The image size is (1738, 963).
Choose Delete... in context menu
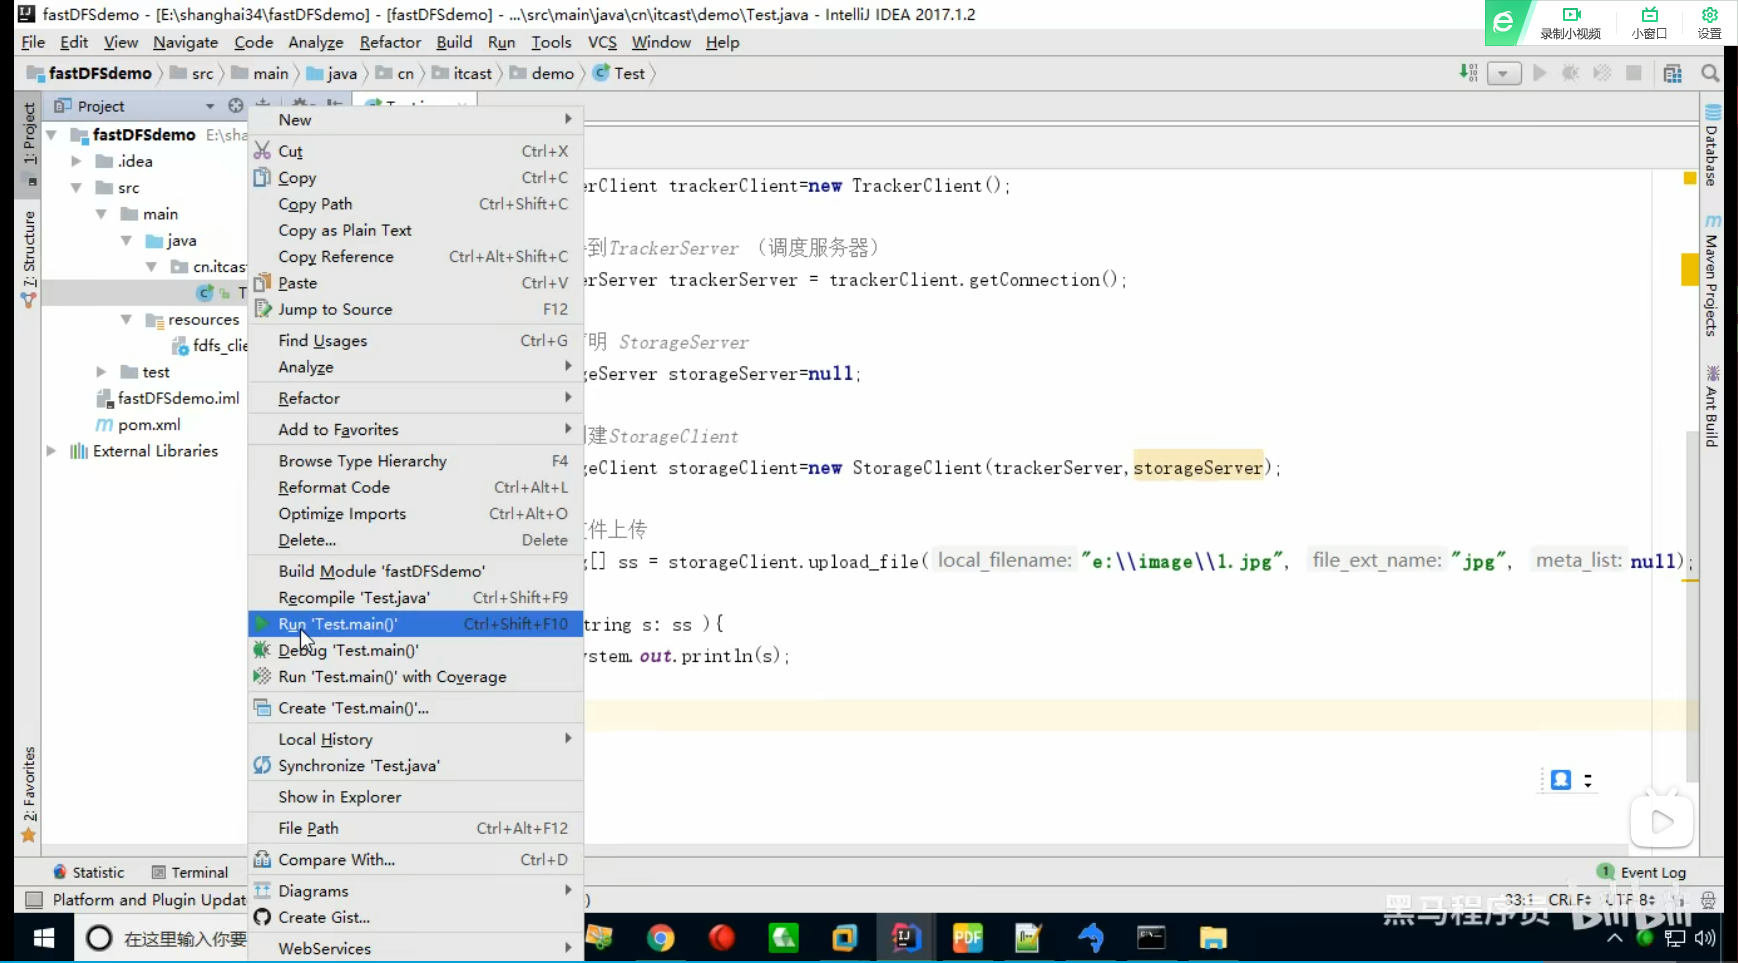click(x=415, y=540)
